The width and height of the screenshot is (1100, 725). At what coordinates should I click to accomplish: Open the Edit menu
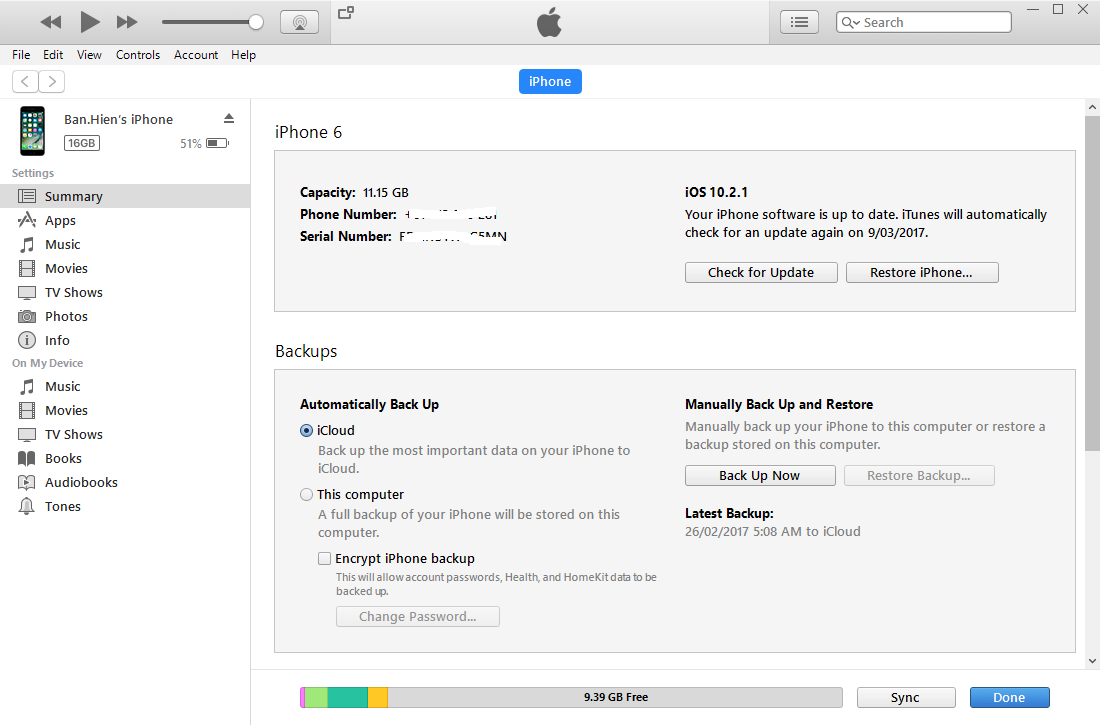(x=53, y=55)
